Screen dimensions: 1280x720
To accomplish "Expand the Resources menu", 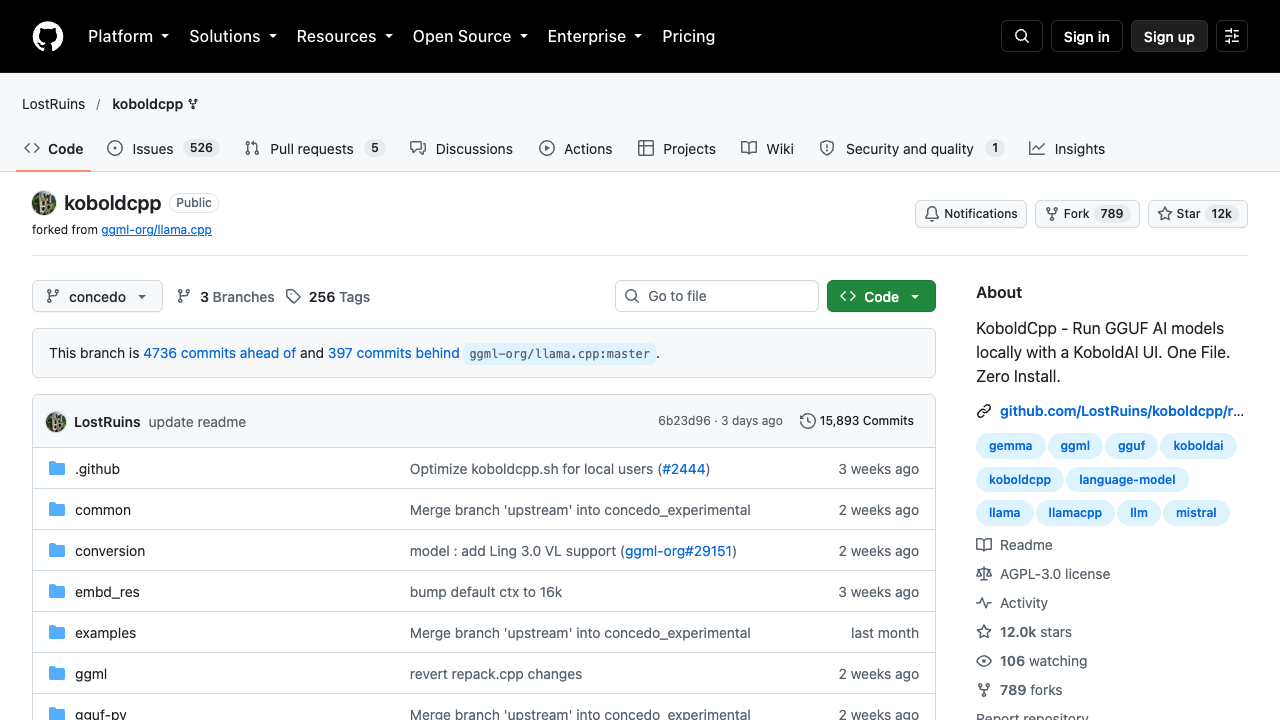I will point(344,36).
